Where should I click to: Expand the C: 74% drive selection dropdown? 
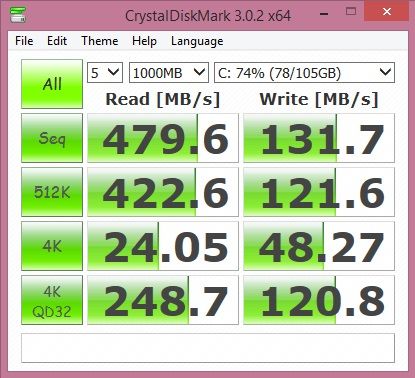304,73
